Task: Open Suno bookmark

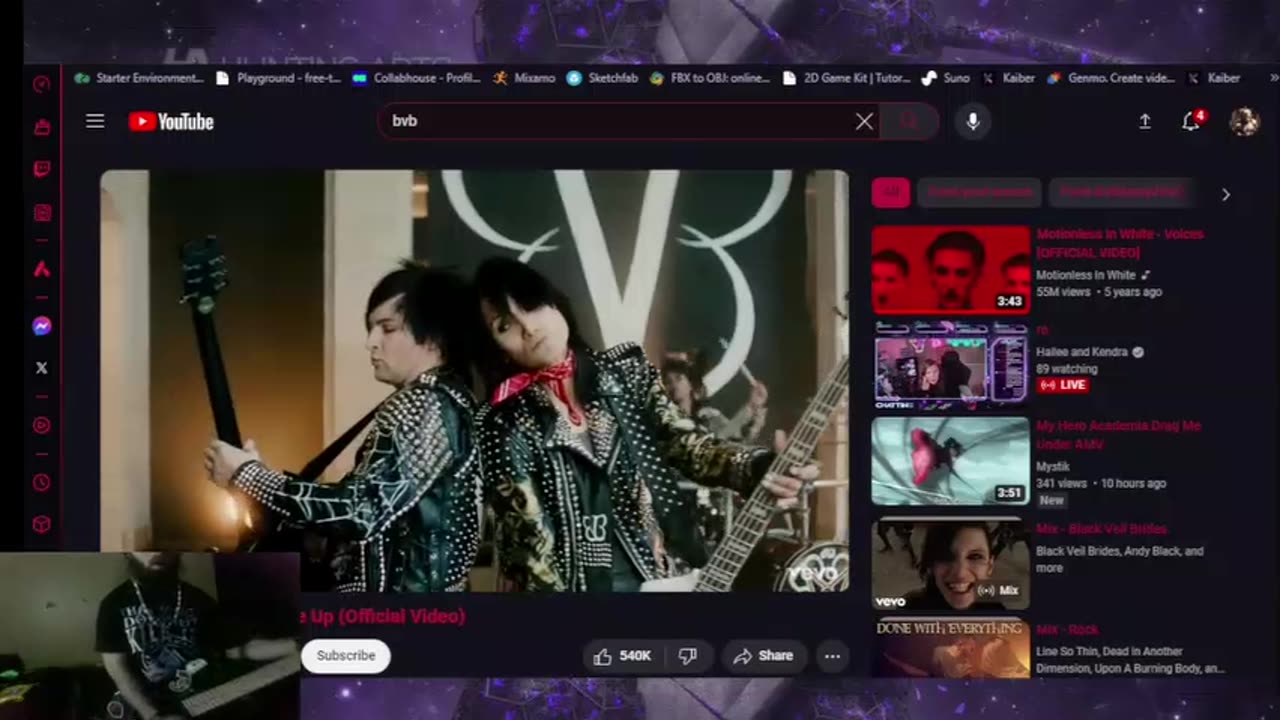Action: tap(946, 78)
